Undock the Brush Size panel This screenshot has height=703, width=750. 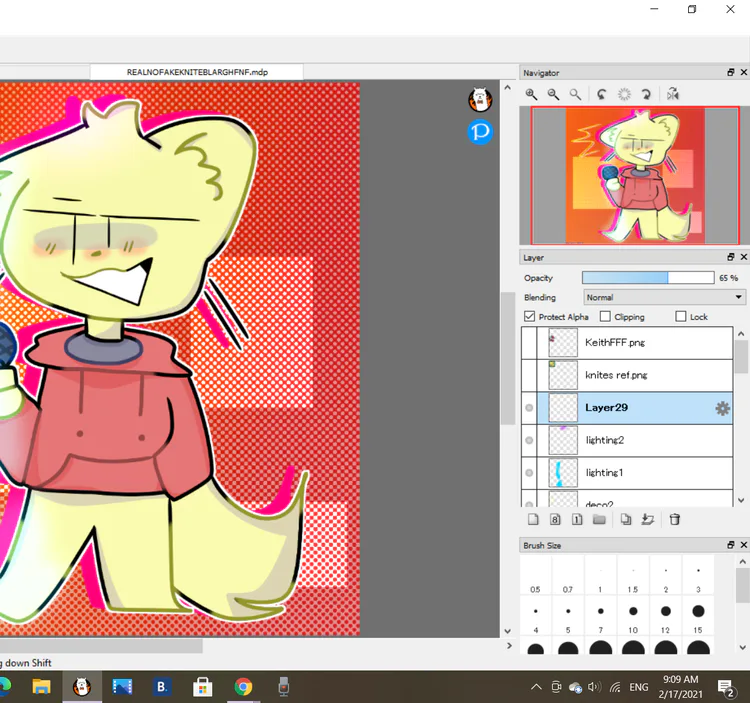pyautogui.click(x=730, y=545)
